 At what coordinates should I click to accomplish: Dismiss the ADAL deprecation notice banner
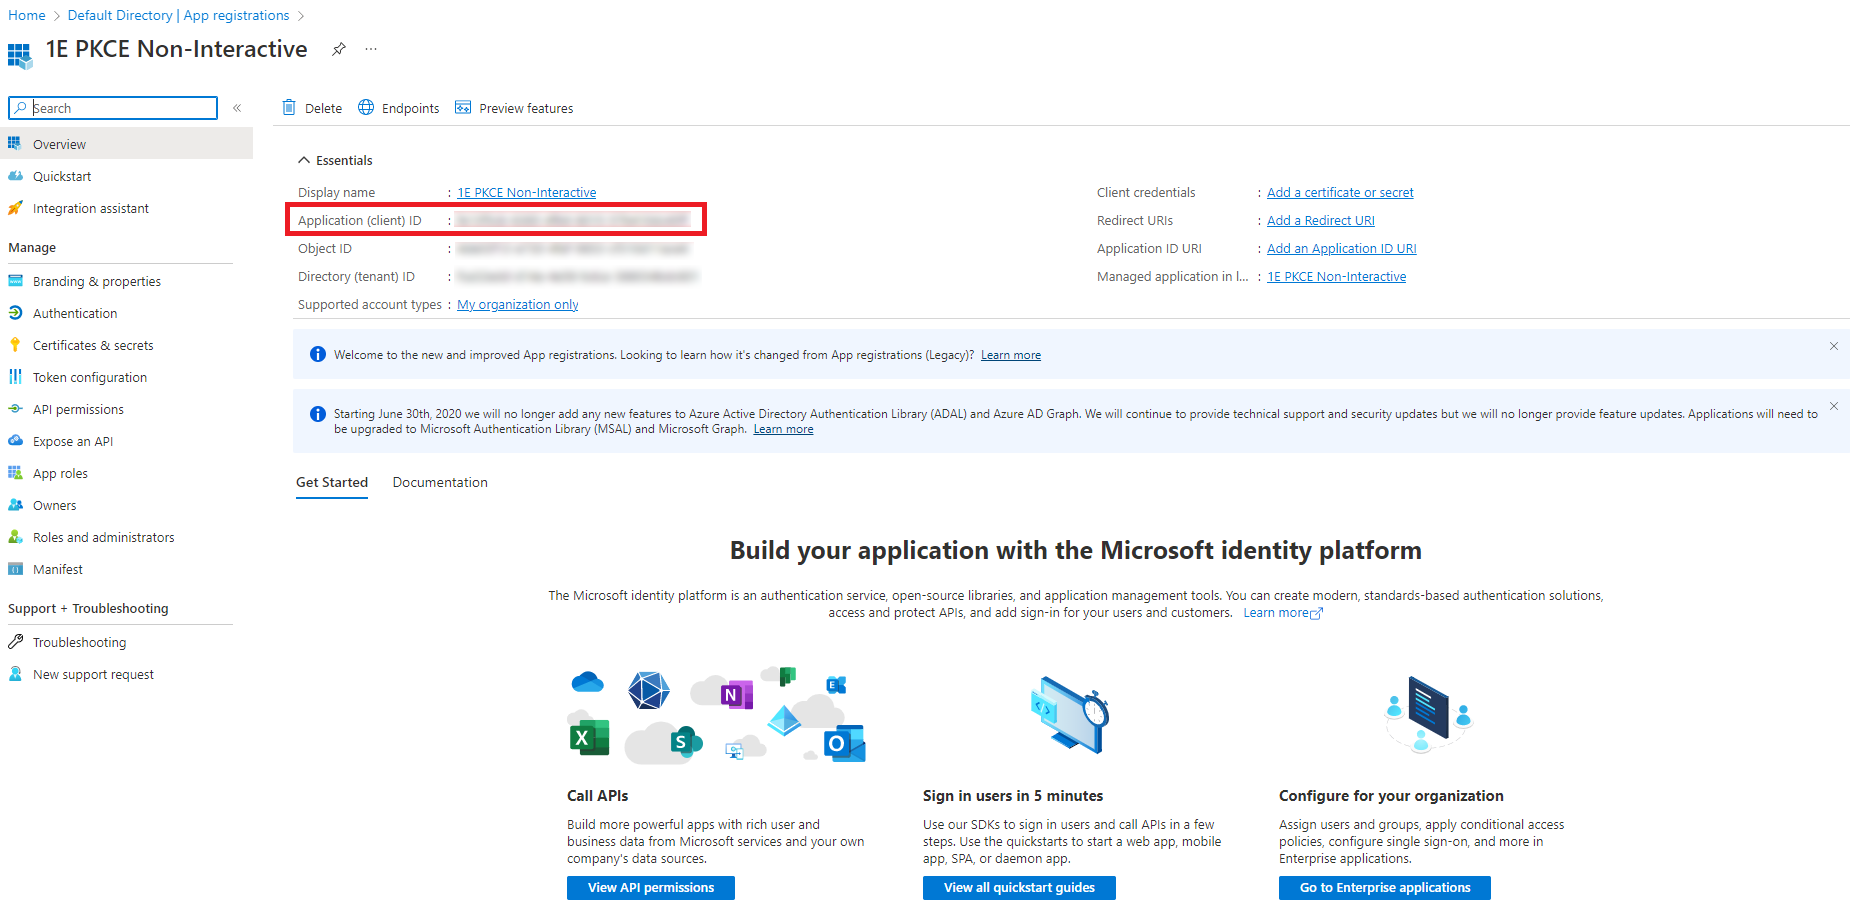pyautogui.click(x=1834, y=406)
